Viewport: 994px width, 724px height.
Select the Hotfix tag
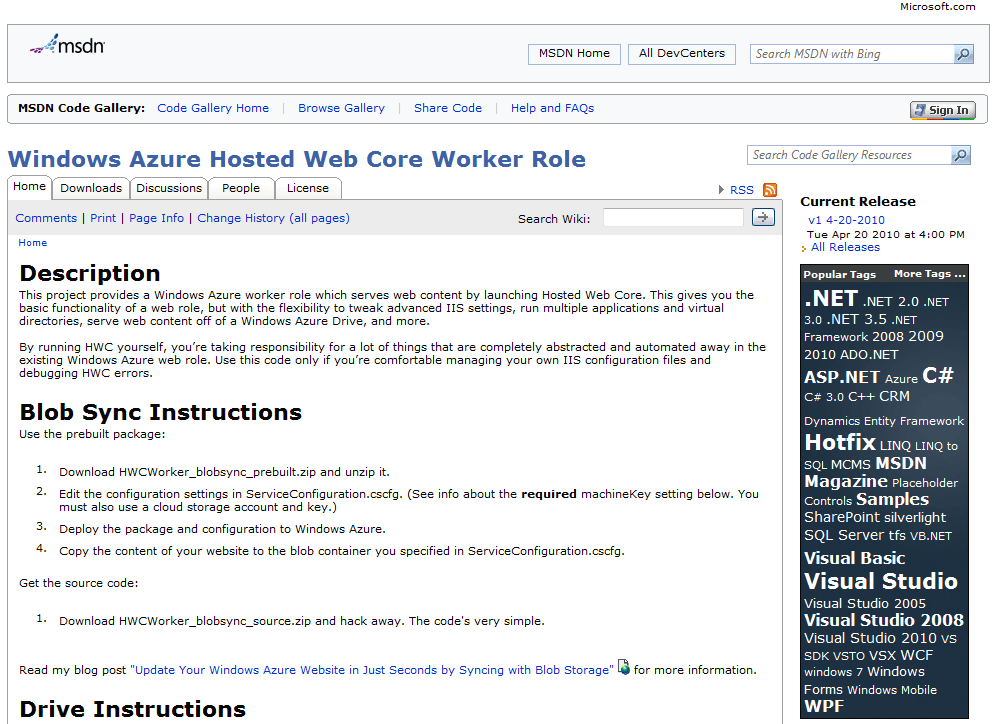(840, 442)
